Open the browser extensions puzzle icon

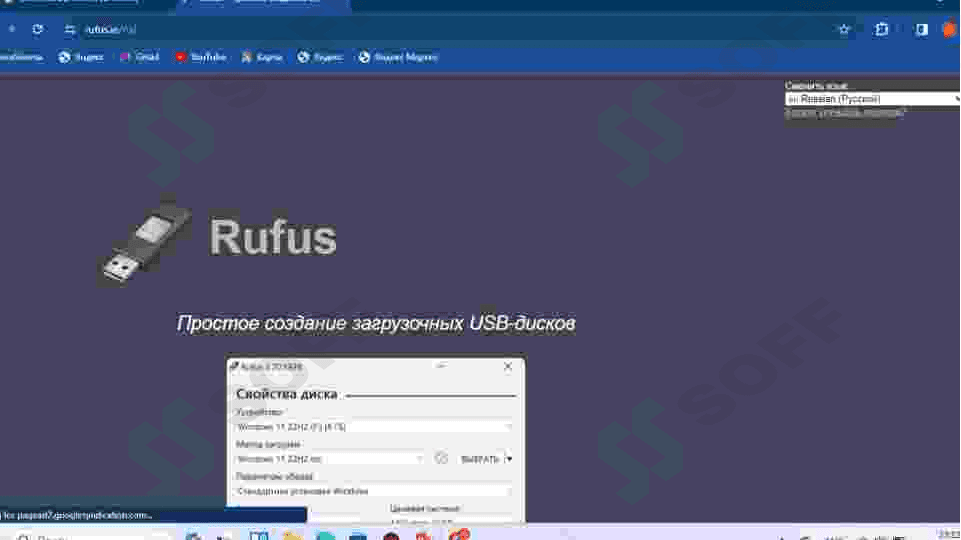(881, 29)
